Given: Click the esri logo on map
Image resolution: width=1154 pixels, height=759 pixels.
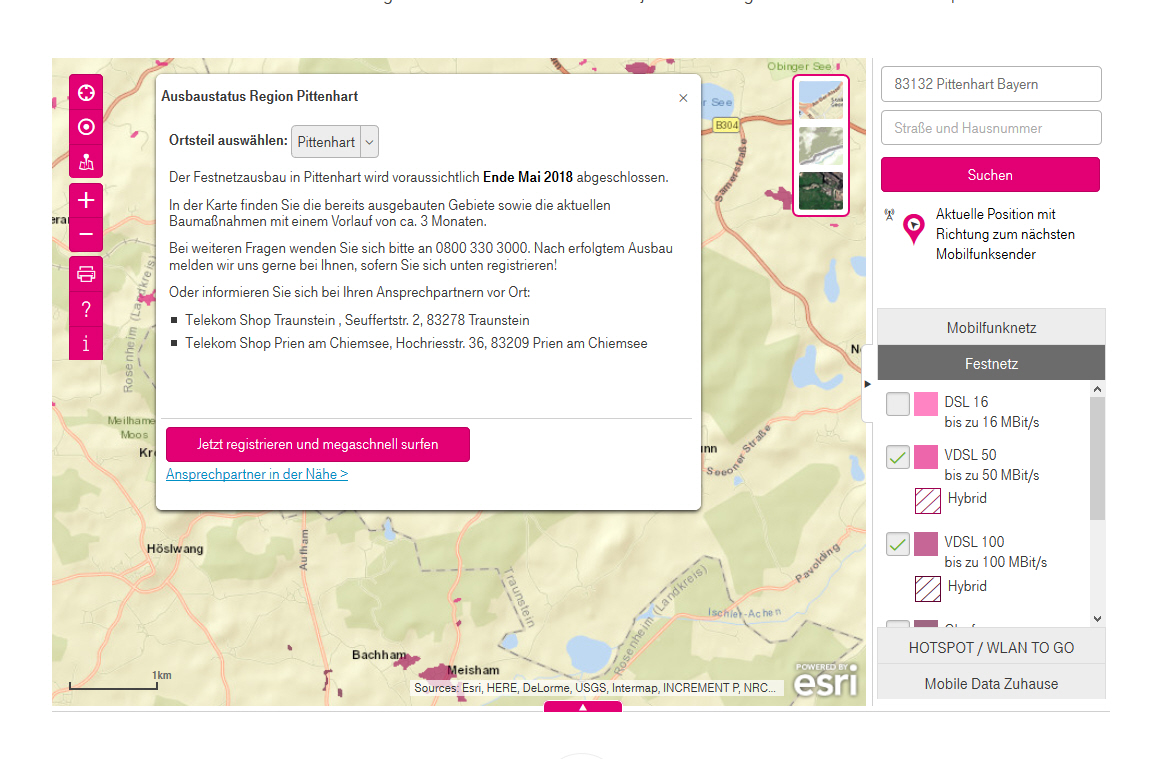Looking at the screenshot, I should (826, 680).
